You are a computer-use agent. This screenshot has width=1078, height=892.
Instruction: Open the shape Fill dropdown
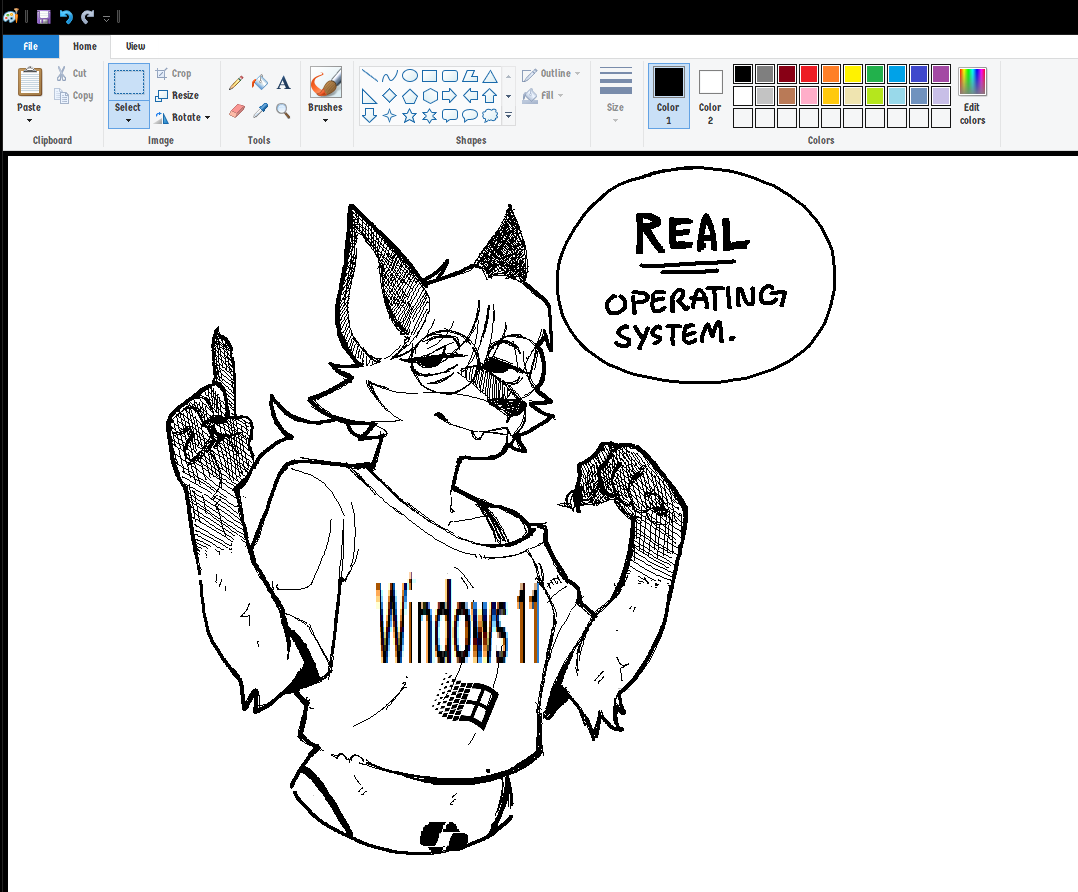(x=543, y=96)
